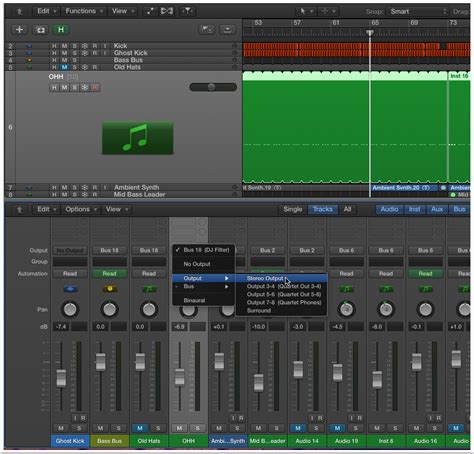The width and height of the screenshot is (474, 454).
Task: Select the Ambient Synth track in the list
Action: tap(136, 187)
